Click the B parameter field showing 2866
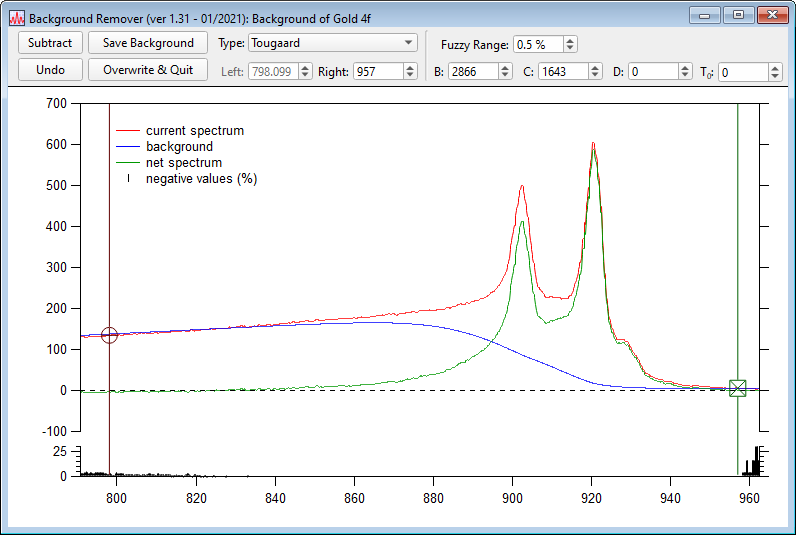 (x=473, y=72)
